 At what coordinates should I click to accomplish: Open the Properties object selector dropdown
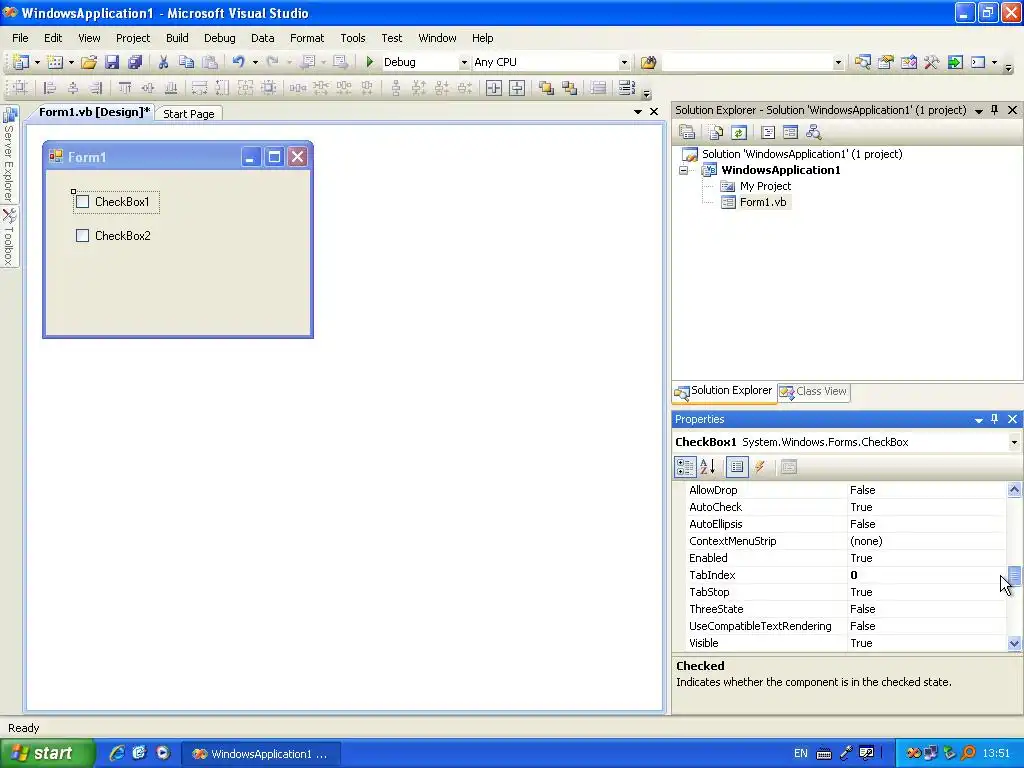(1014, 442)
